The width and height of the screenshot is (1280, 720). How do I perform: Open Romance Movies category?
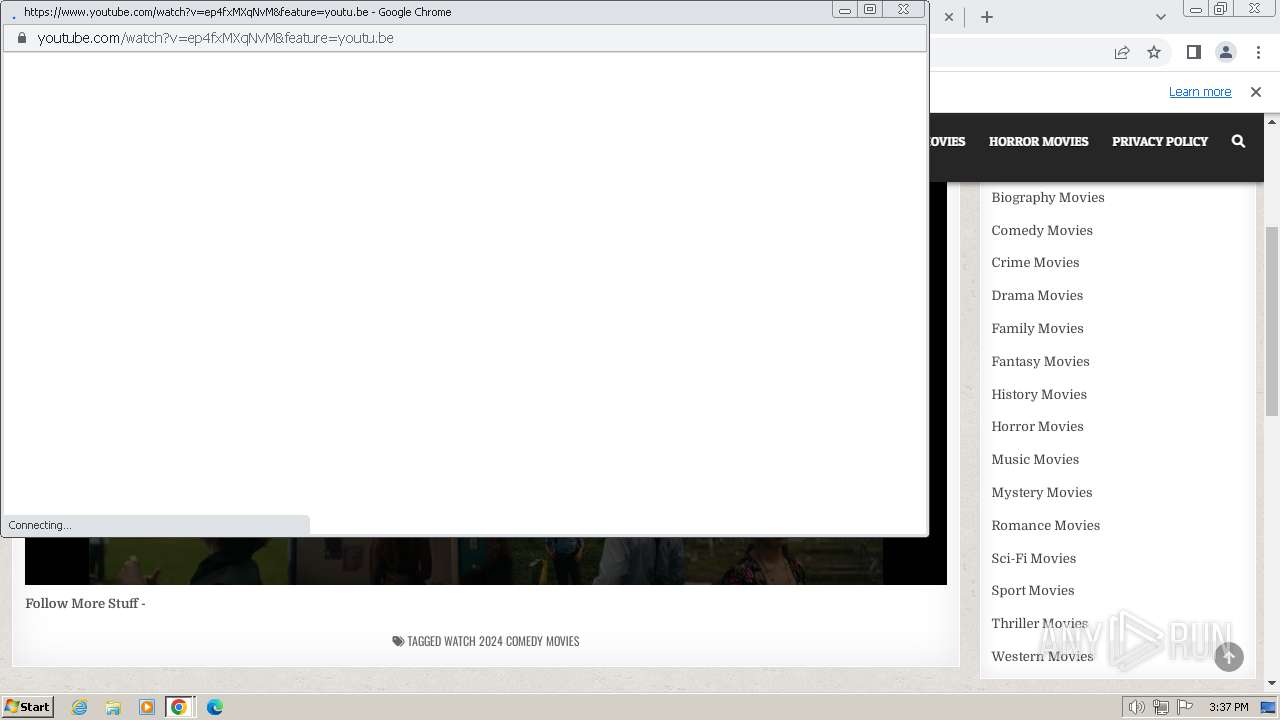[x=1045, y=525]
